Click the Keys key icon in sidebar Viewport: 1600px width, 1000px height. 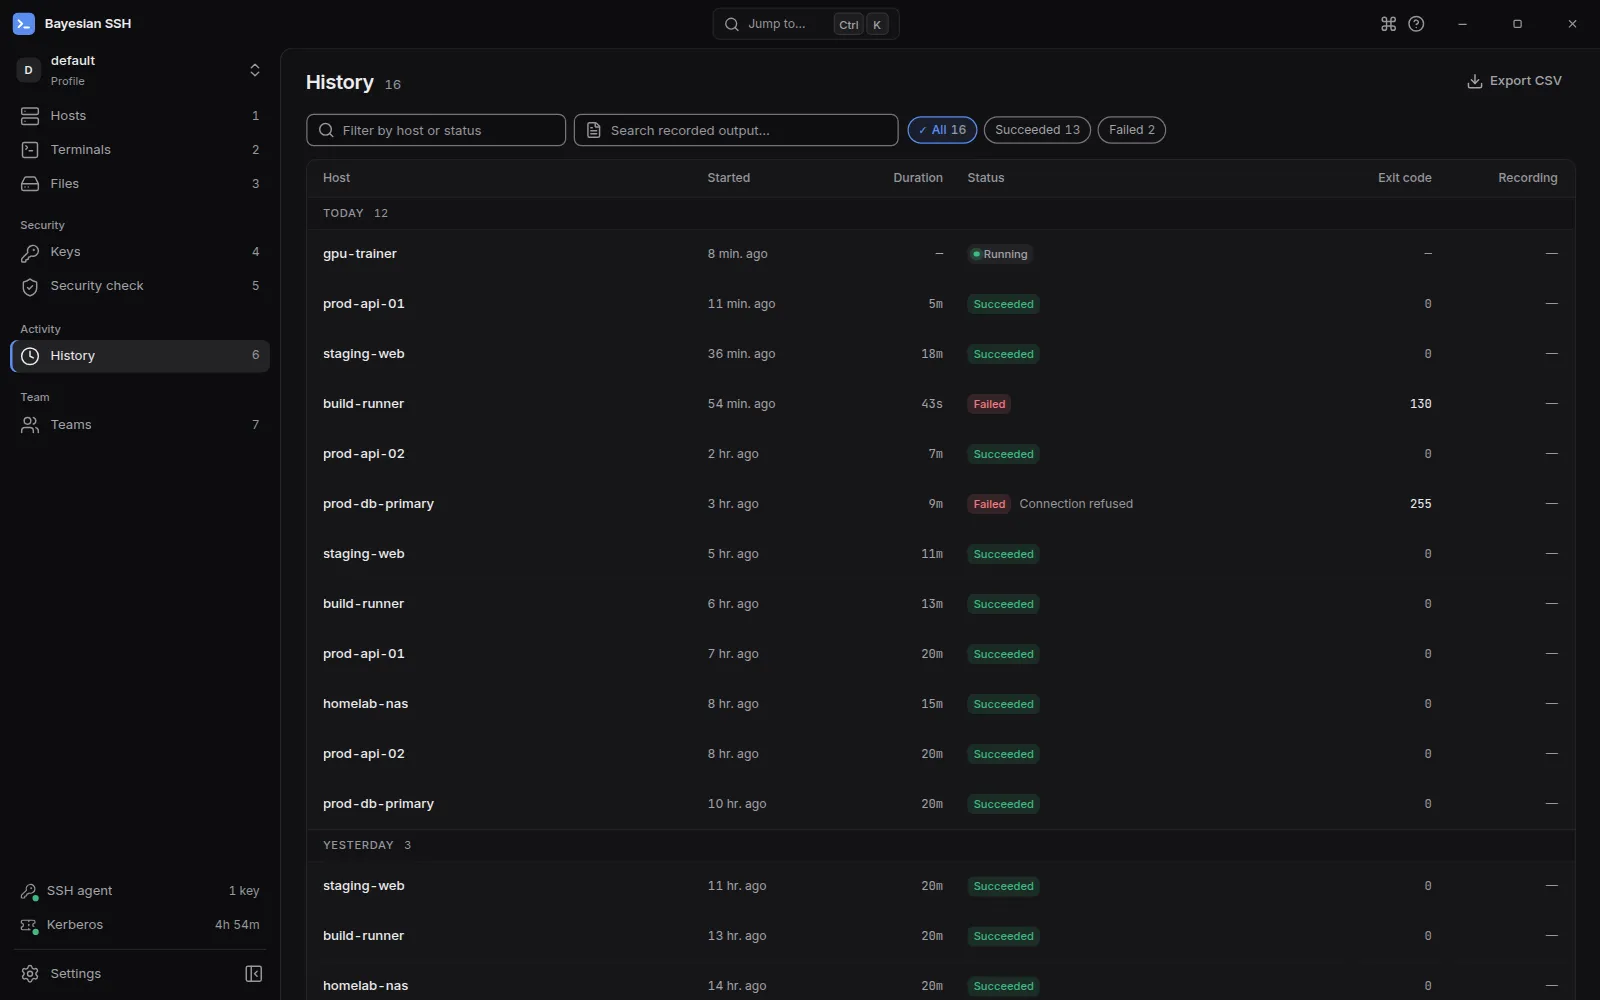tap(30, 252)
